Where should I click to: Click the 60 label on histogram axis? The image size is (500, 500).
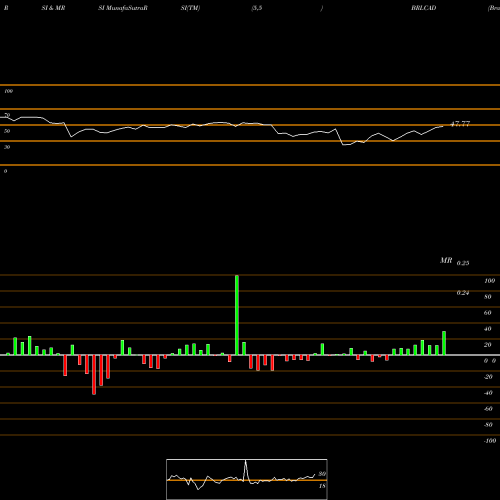(x=488, y=313)
